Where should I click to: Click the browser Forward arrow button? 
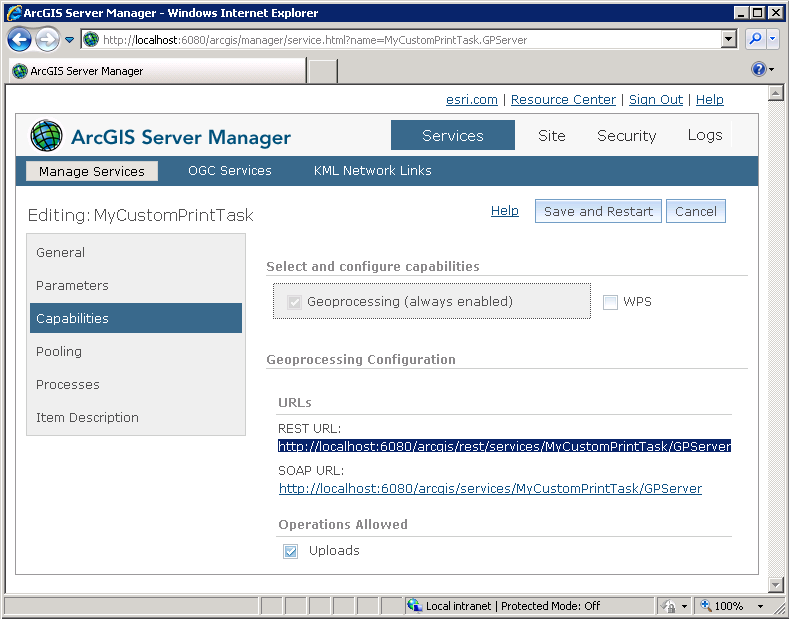pos(47,39)
